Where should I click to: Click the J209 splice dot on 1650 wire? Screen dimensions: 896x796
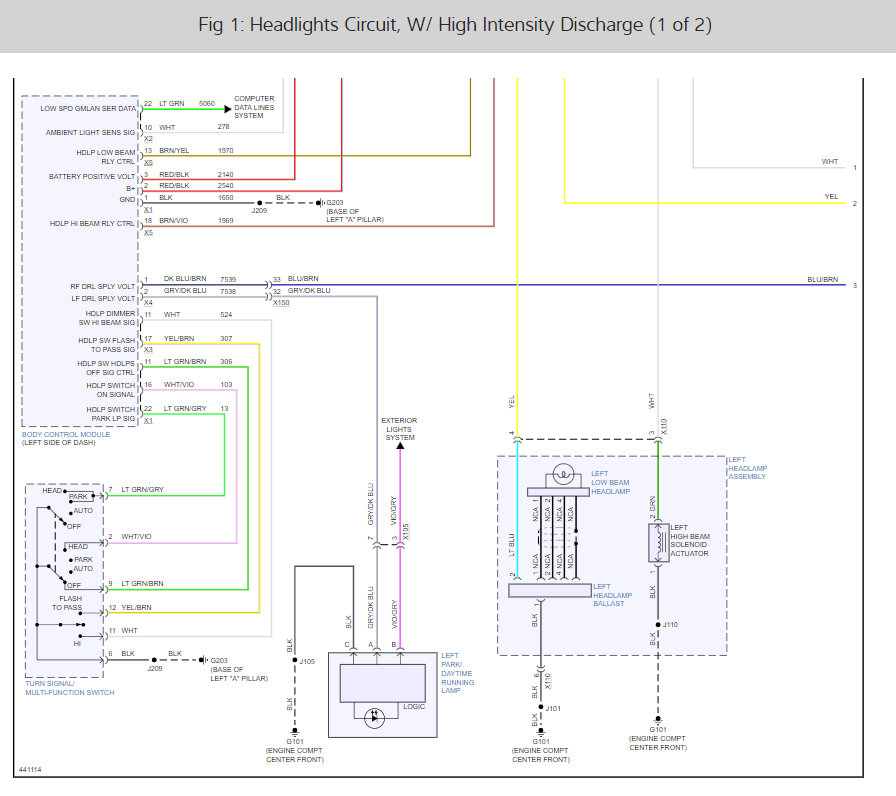click(259, 203)
